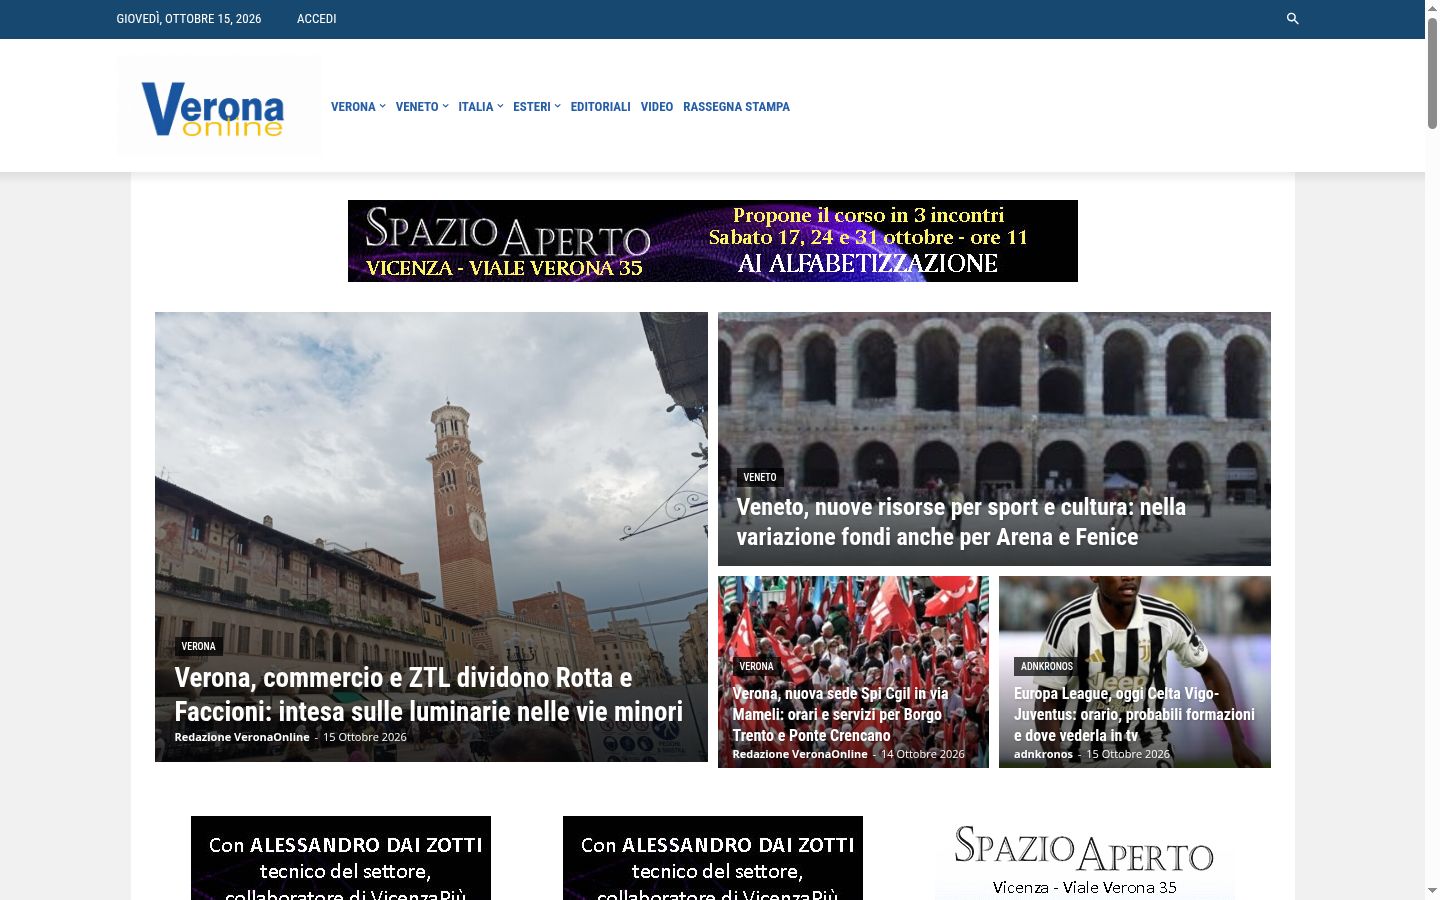
Task: Expand the Esteri menu dropdown
Action: [537, 107]
